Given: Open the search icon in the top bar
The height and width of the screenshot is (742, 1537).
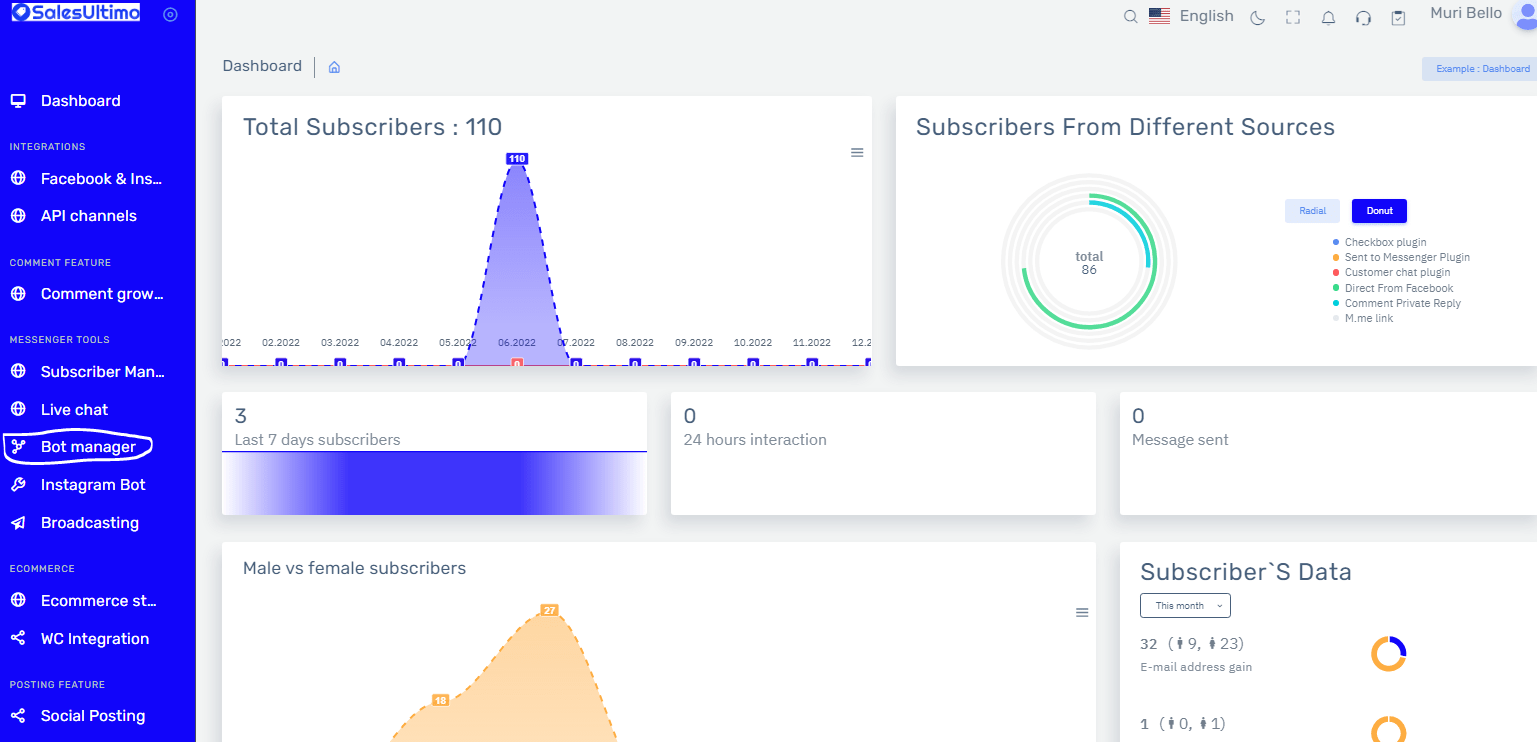Looking at the screenshot, I should 1130,17.
